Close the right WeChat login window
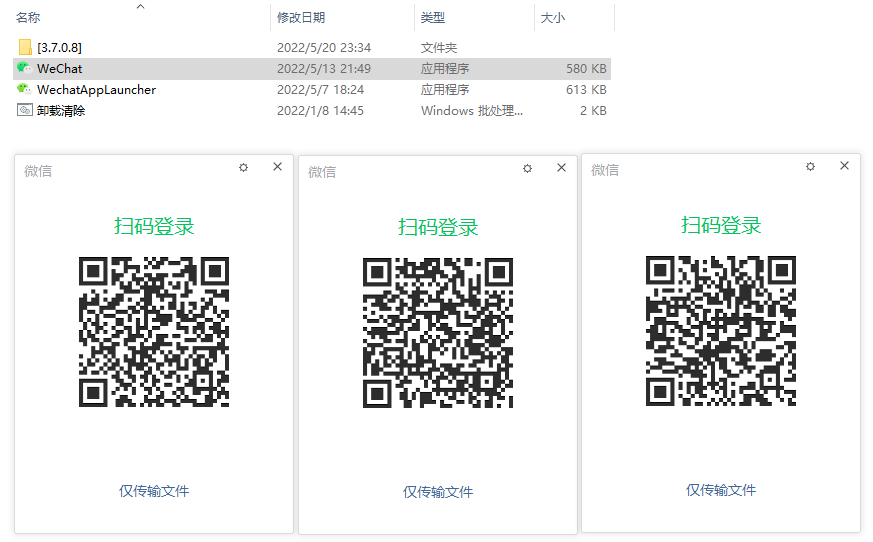The height and width of the screenshot is (542, 873). (x=845, y=166)
